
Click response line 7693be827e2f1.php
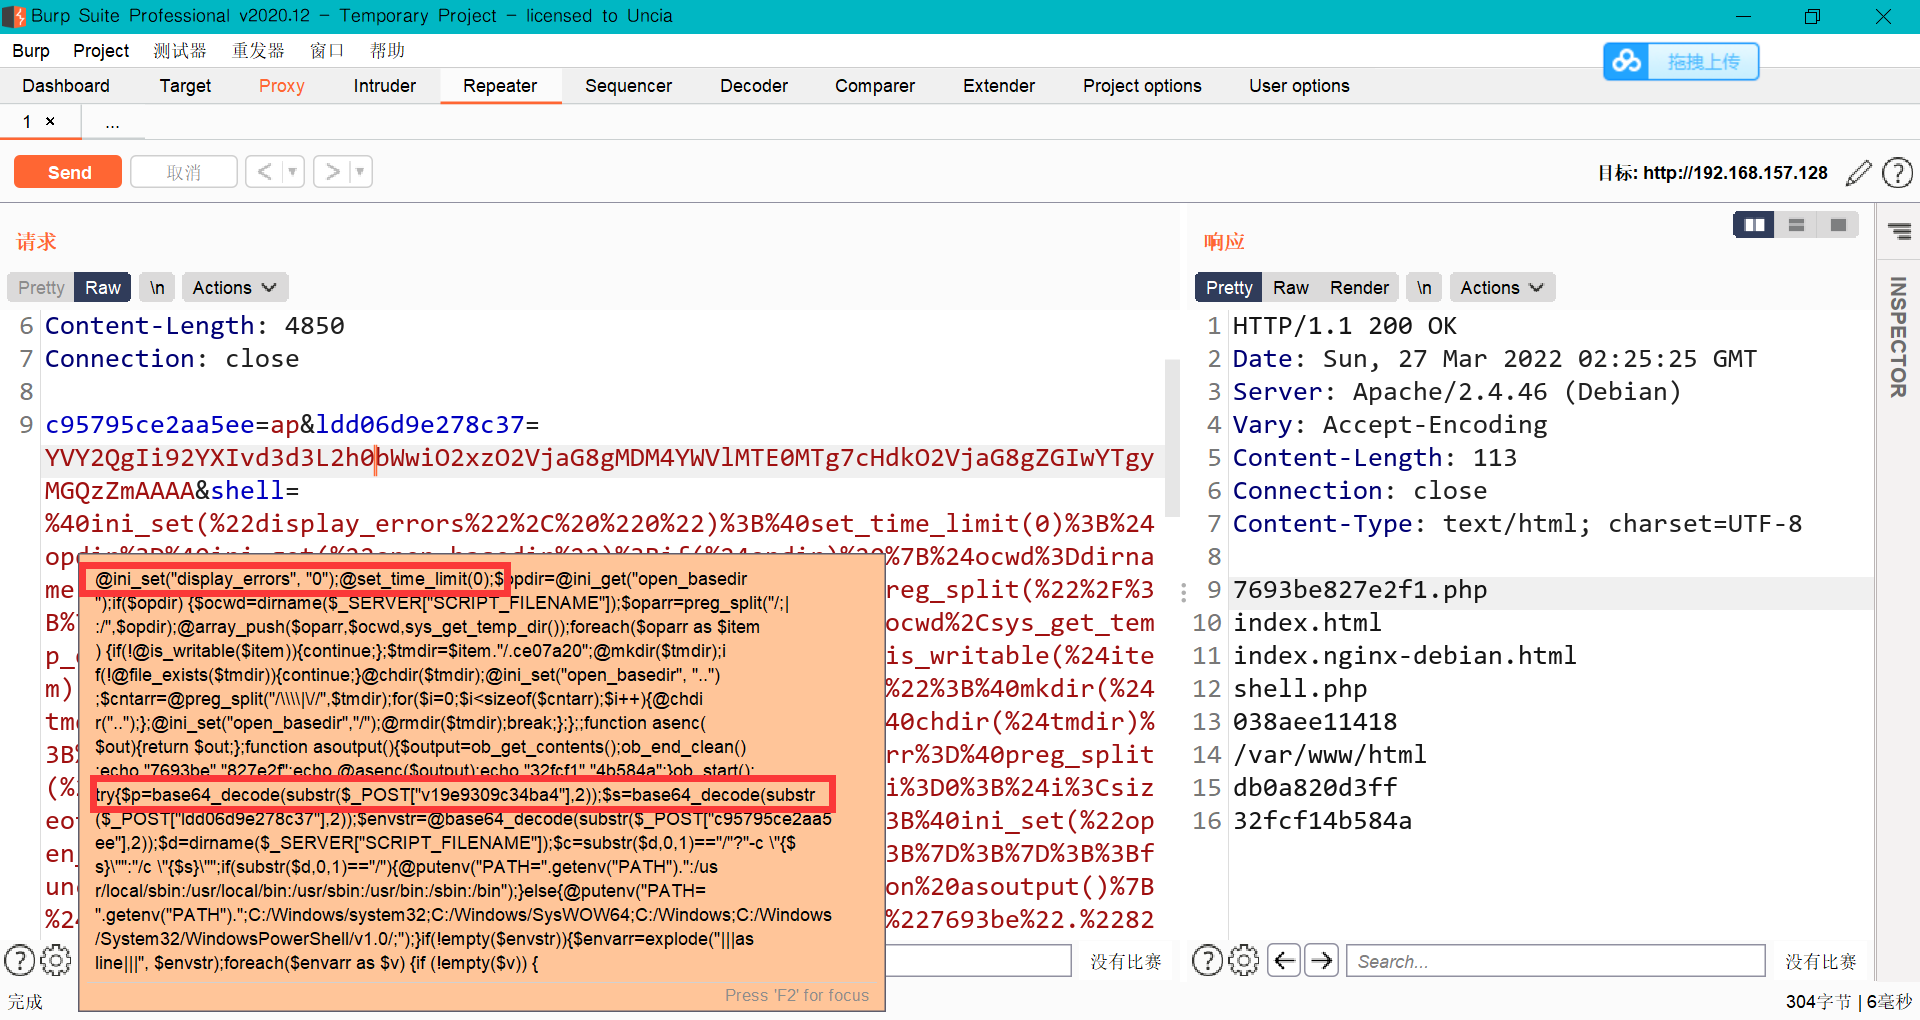pyautogui.click(x=1359, y=590)
